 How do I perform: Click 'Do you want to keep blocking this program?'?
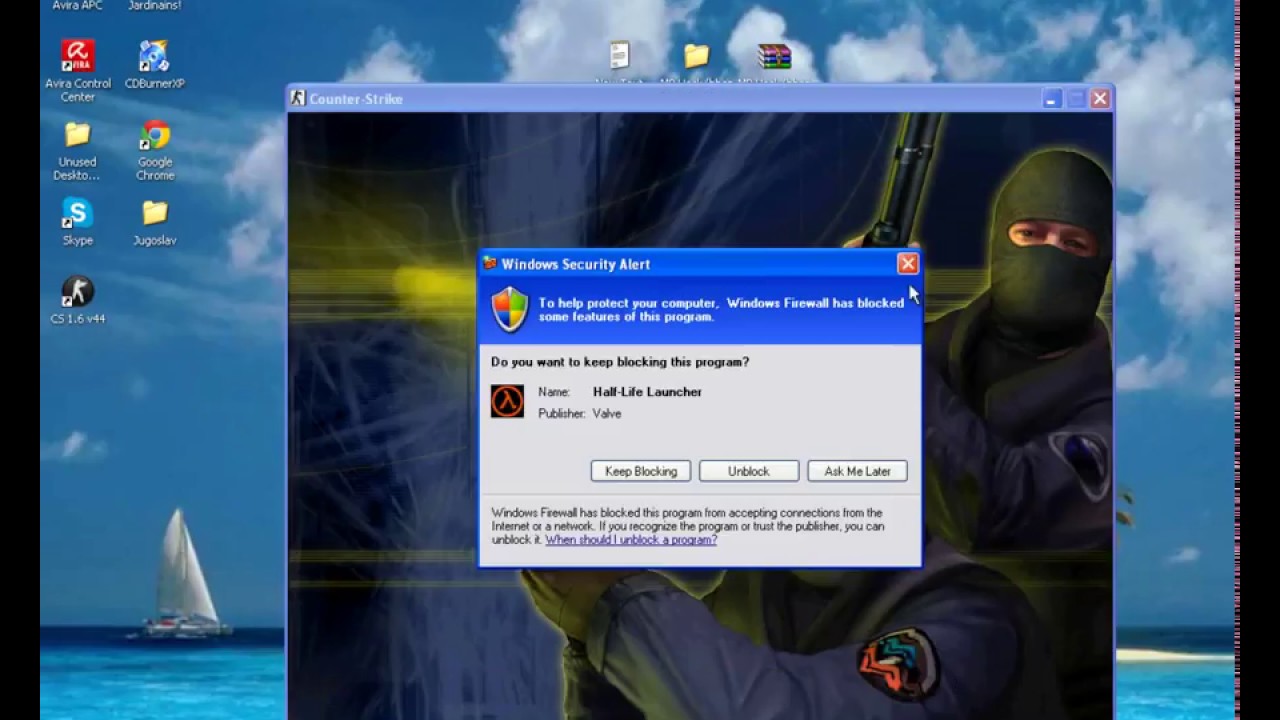pos(620,362)
